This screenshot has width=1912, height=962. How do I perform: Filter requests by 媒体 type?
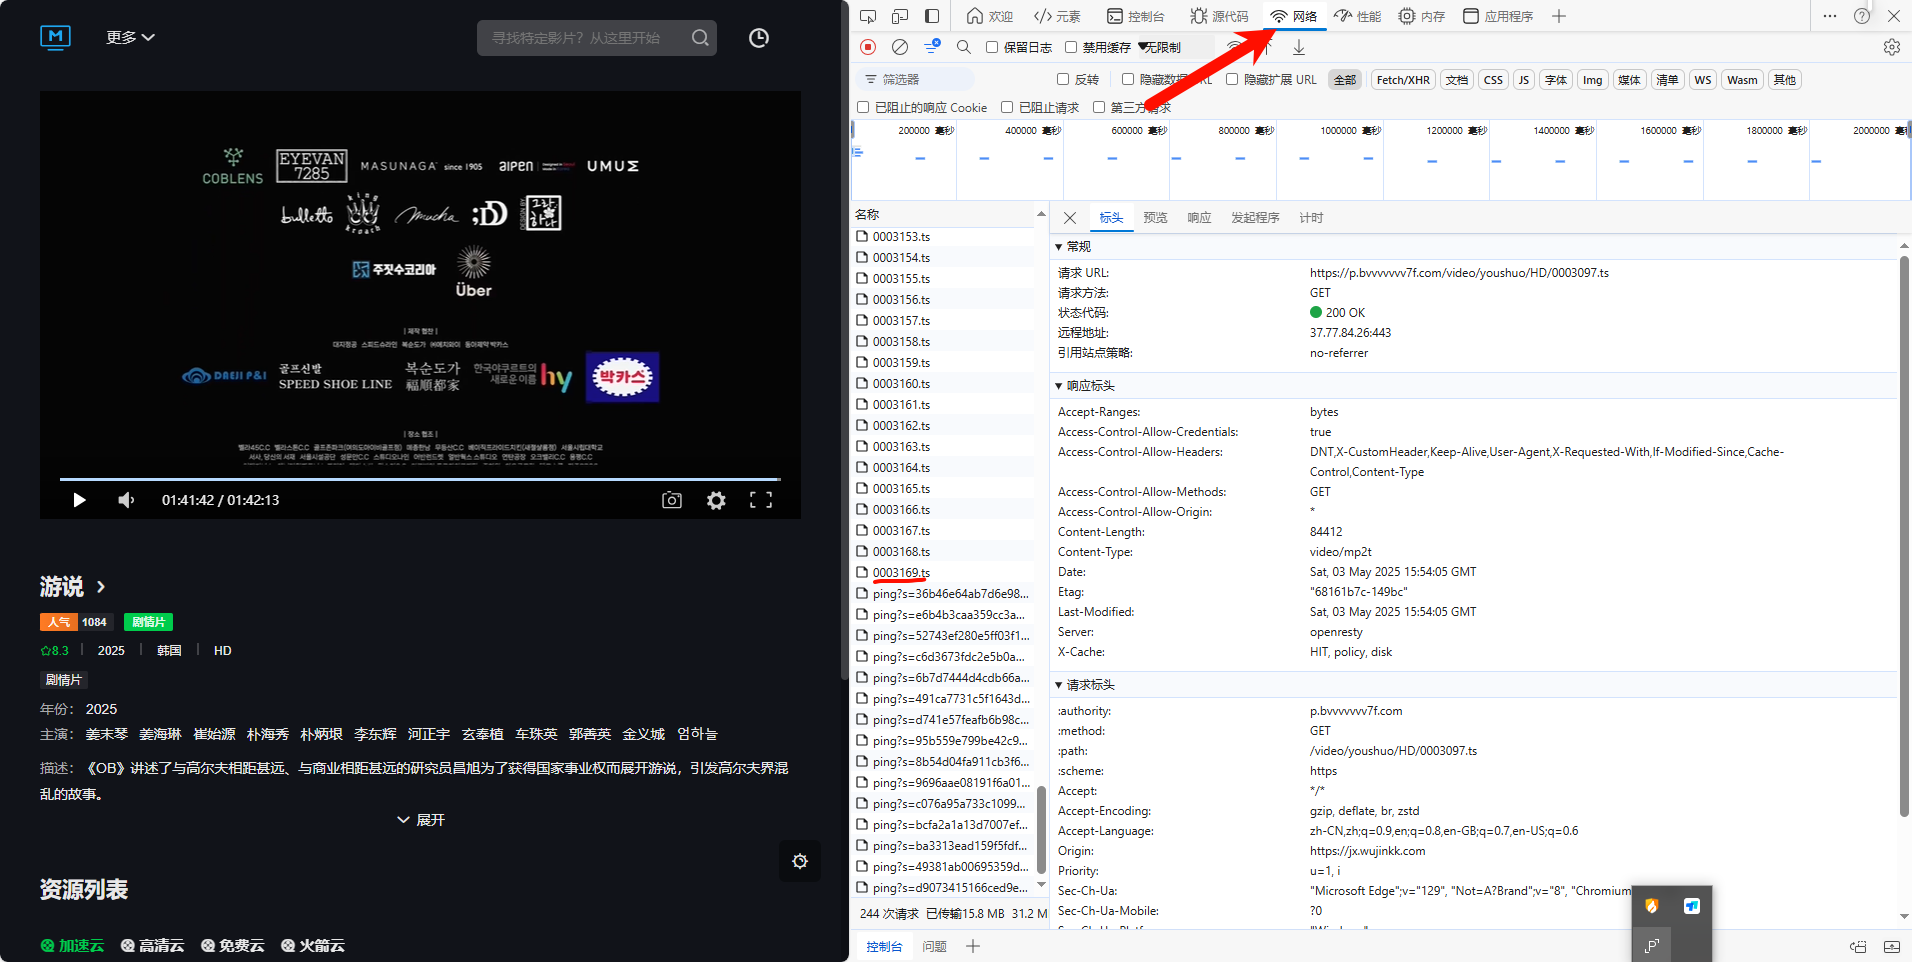point(1629,80)
